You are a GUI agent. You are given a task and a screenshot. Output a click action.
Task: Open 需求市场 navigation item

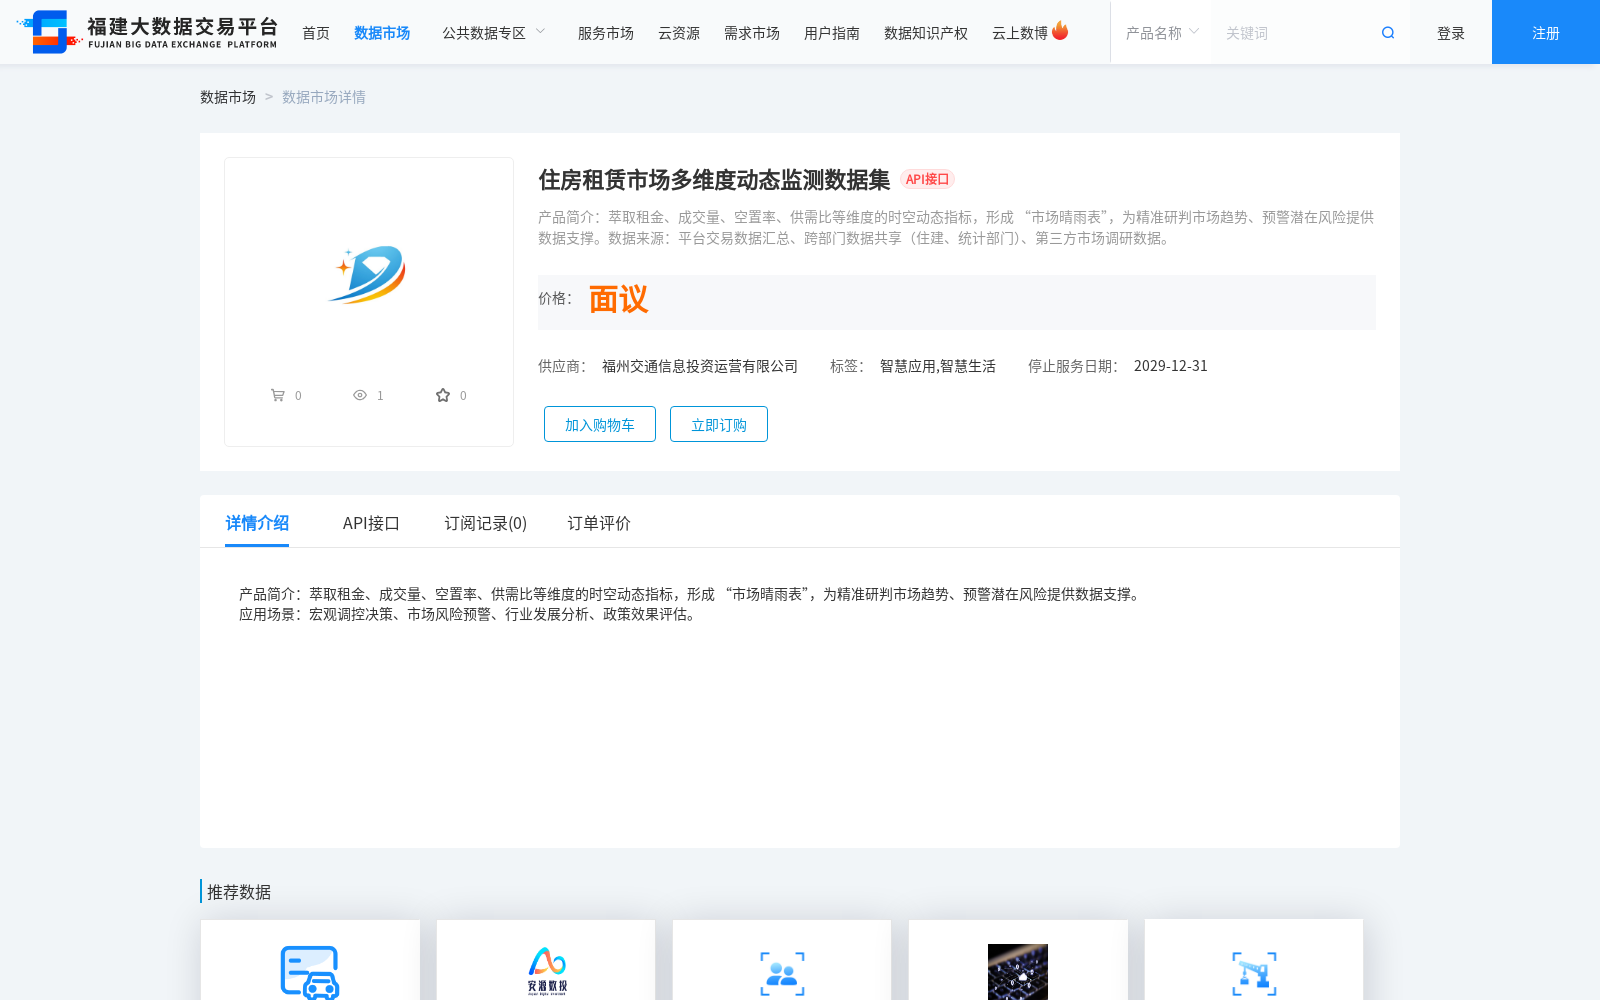752,33
